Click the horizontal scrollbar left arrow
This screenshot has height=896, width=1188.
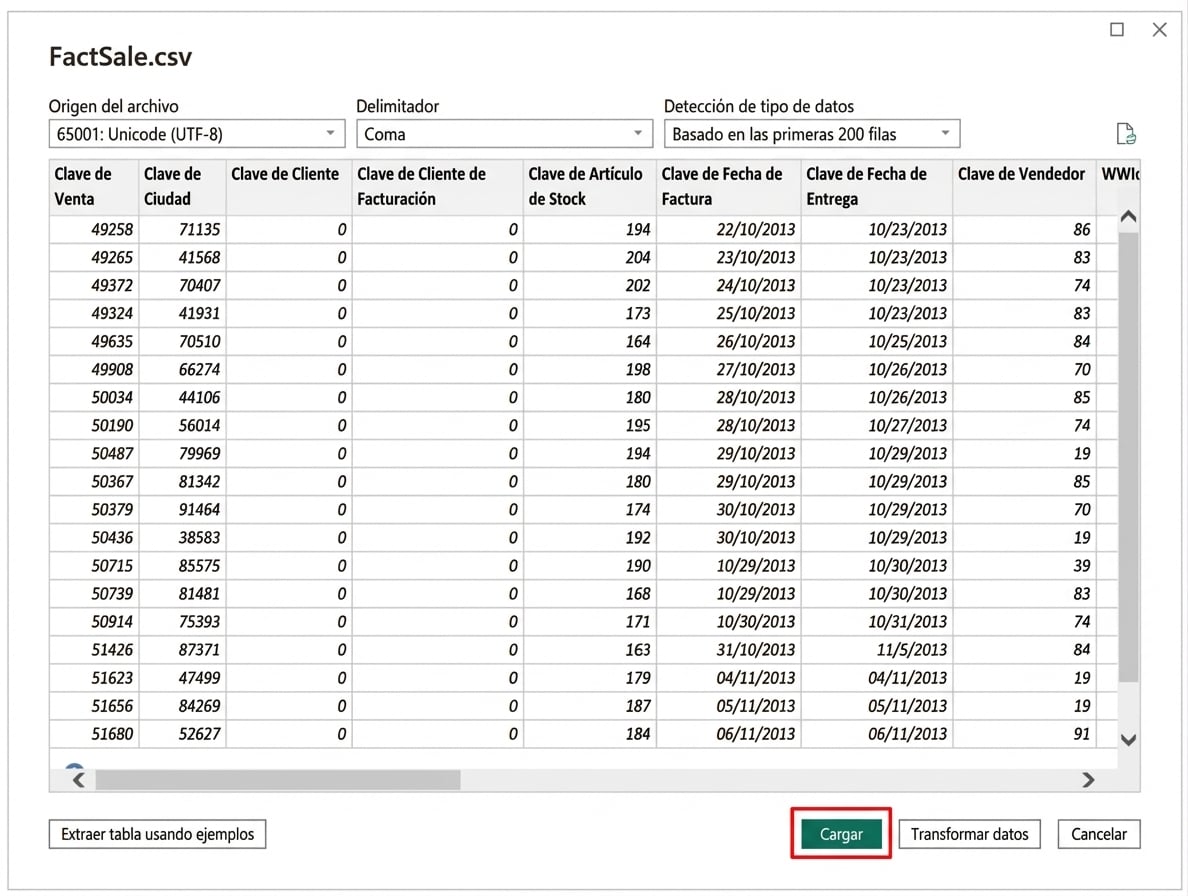click(78, 779)
